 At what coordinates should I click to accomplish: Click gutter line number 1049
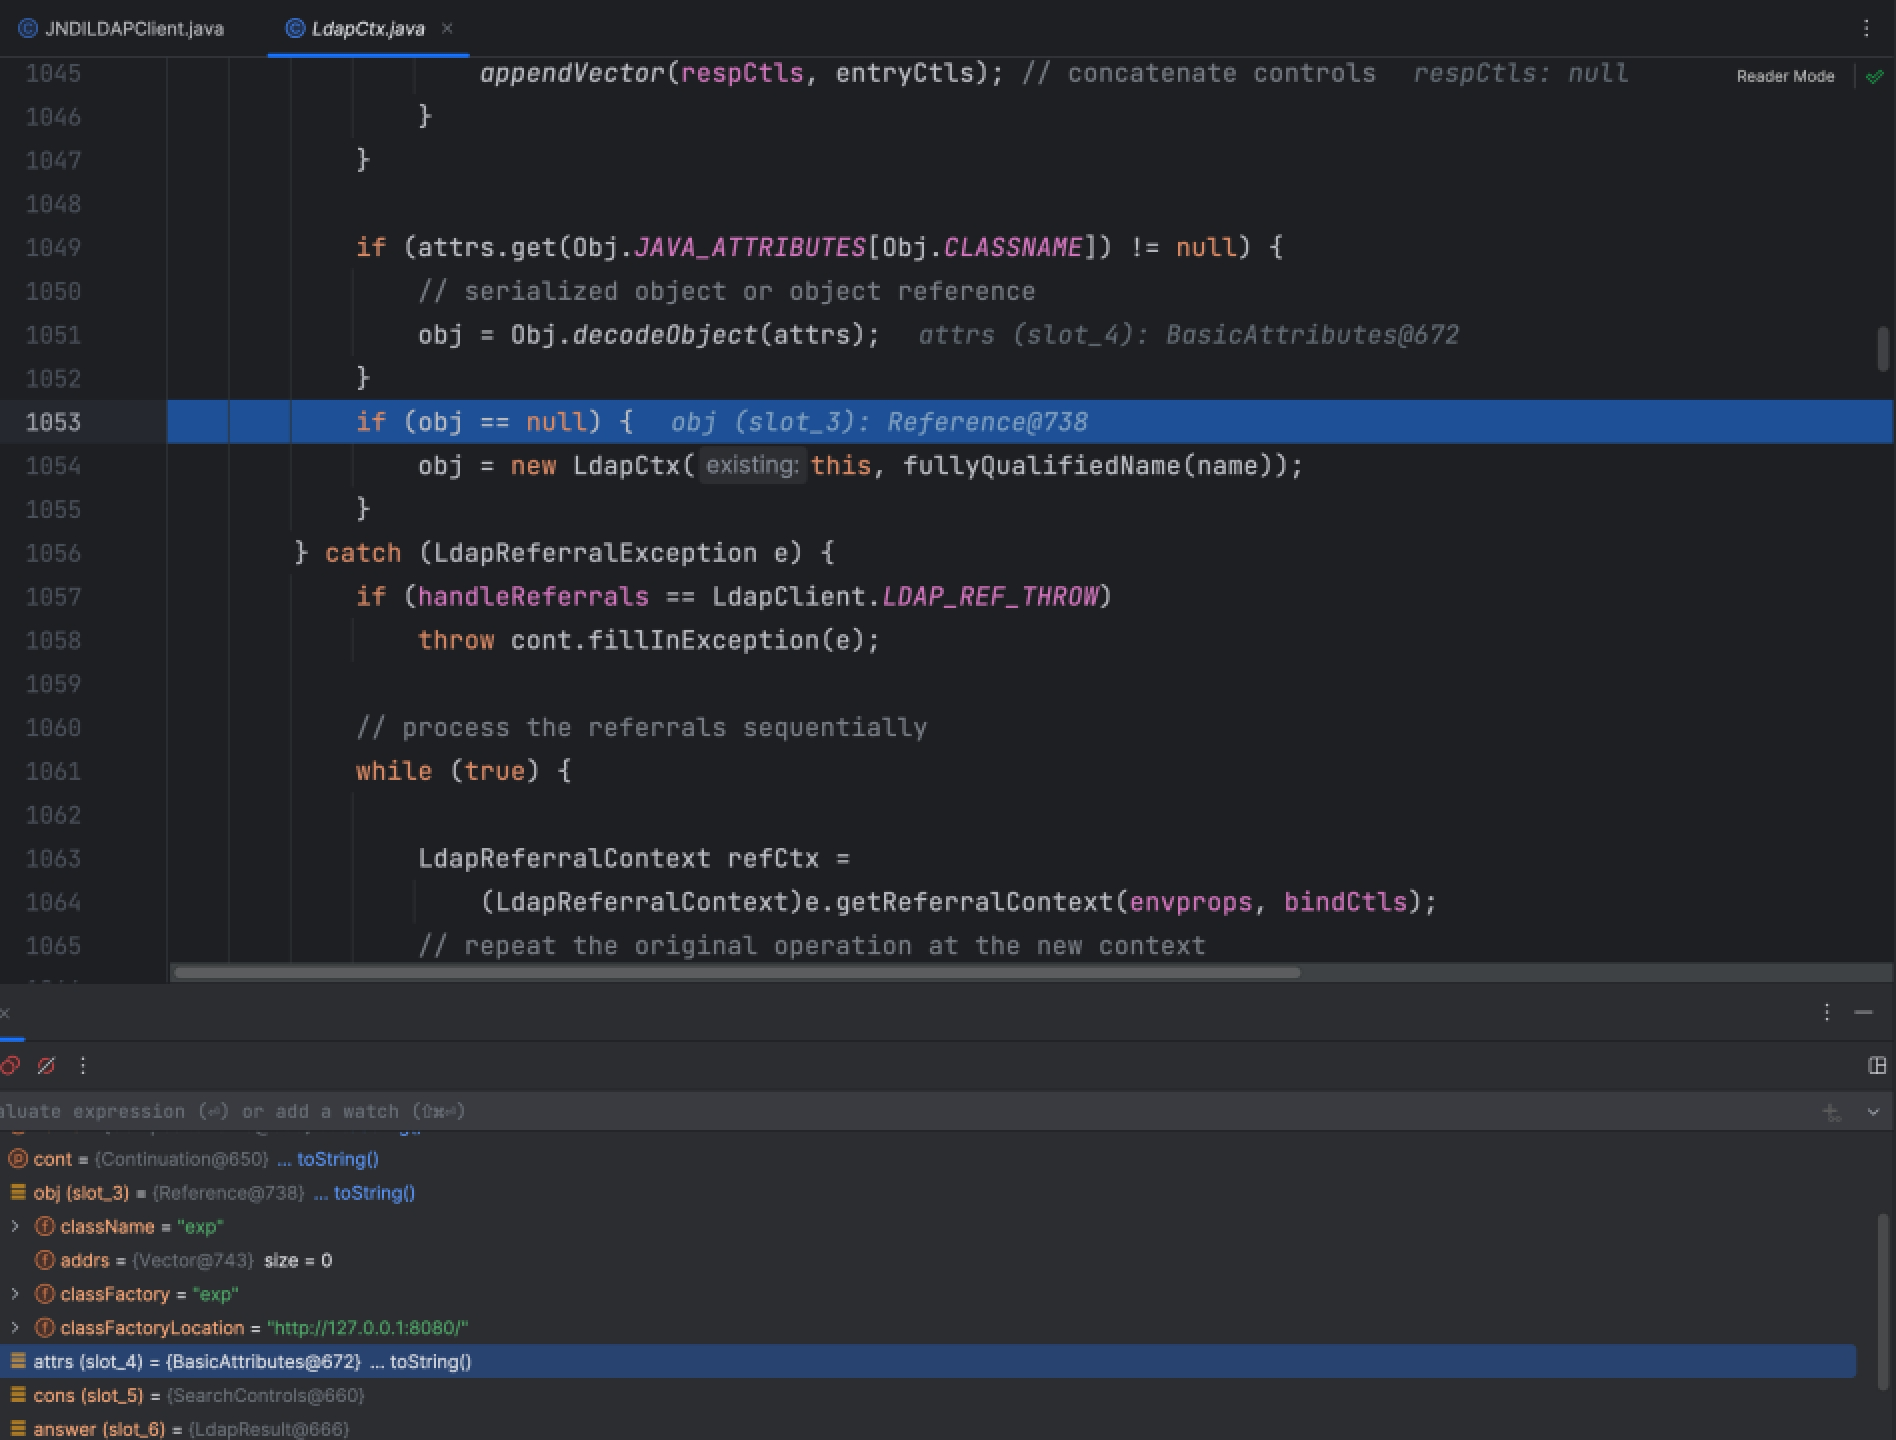pyautogui.click(x=53, y=247)
